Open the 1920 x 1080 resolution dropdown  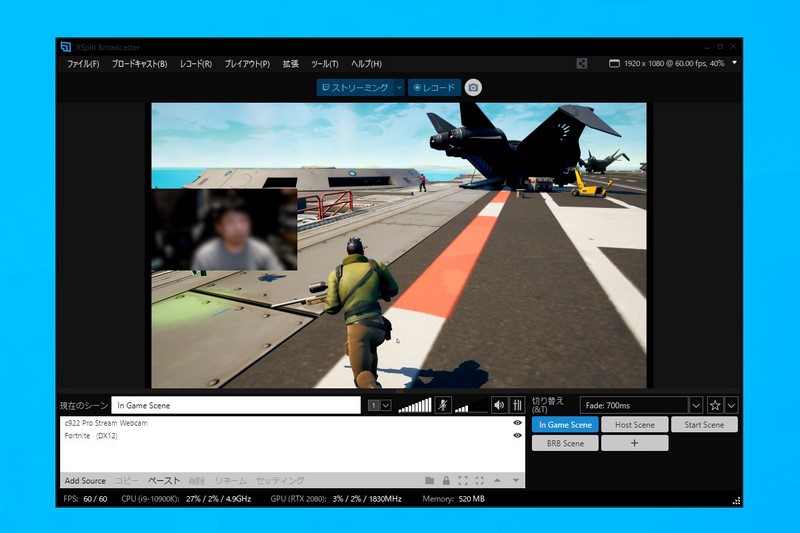[x=672, y=63]
